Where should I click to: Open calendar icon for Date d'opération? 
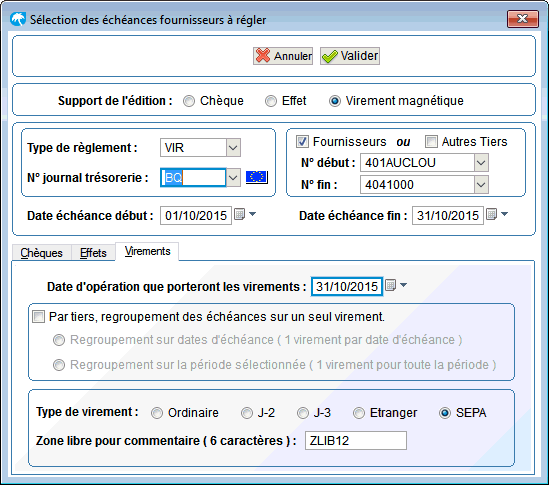click(390, 285)
